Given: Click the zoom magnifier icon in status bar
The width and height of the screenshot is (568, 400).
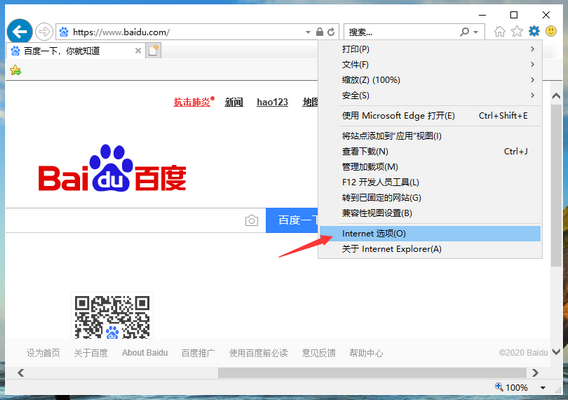Looking at the screenshot, I should [x=499, y=387].
